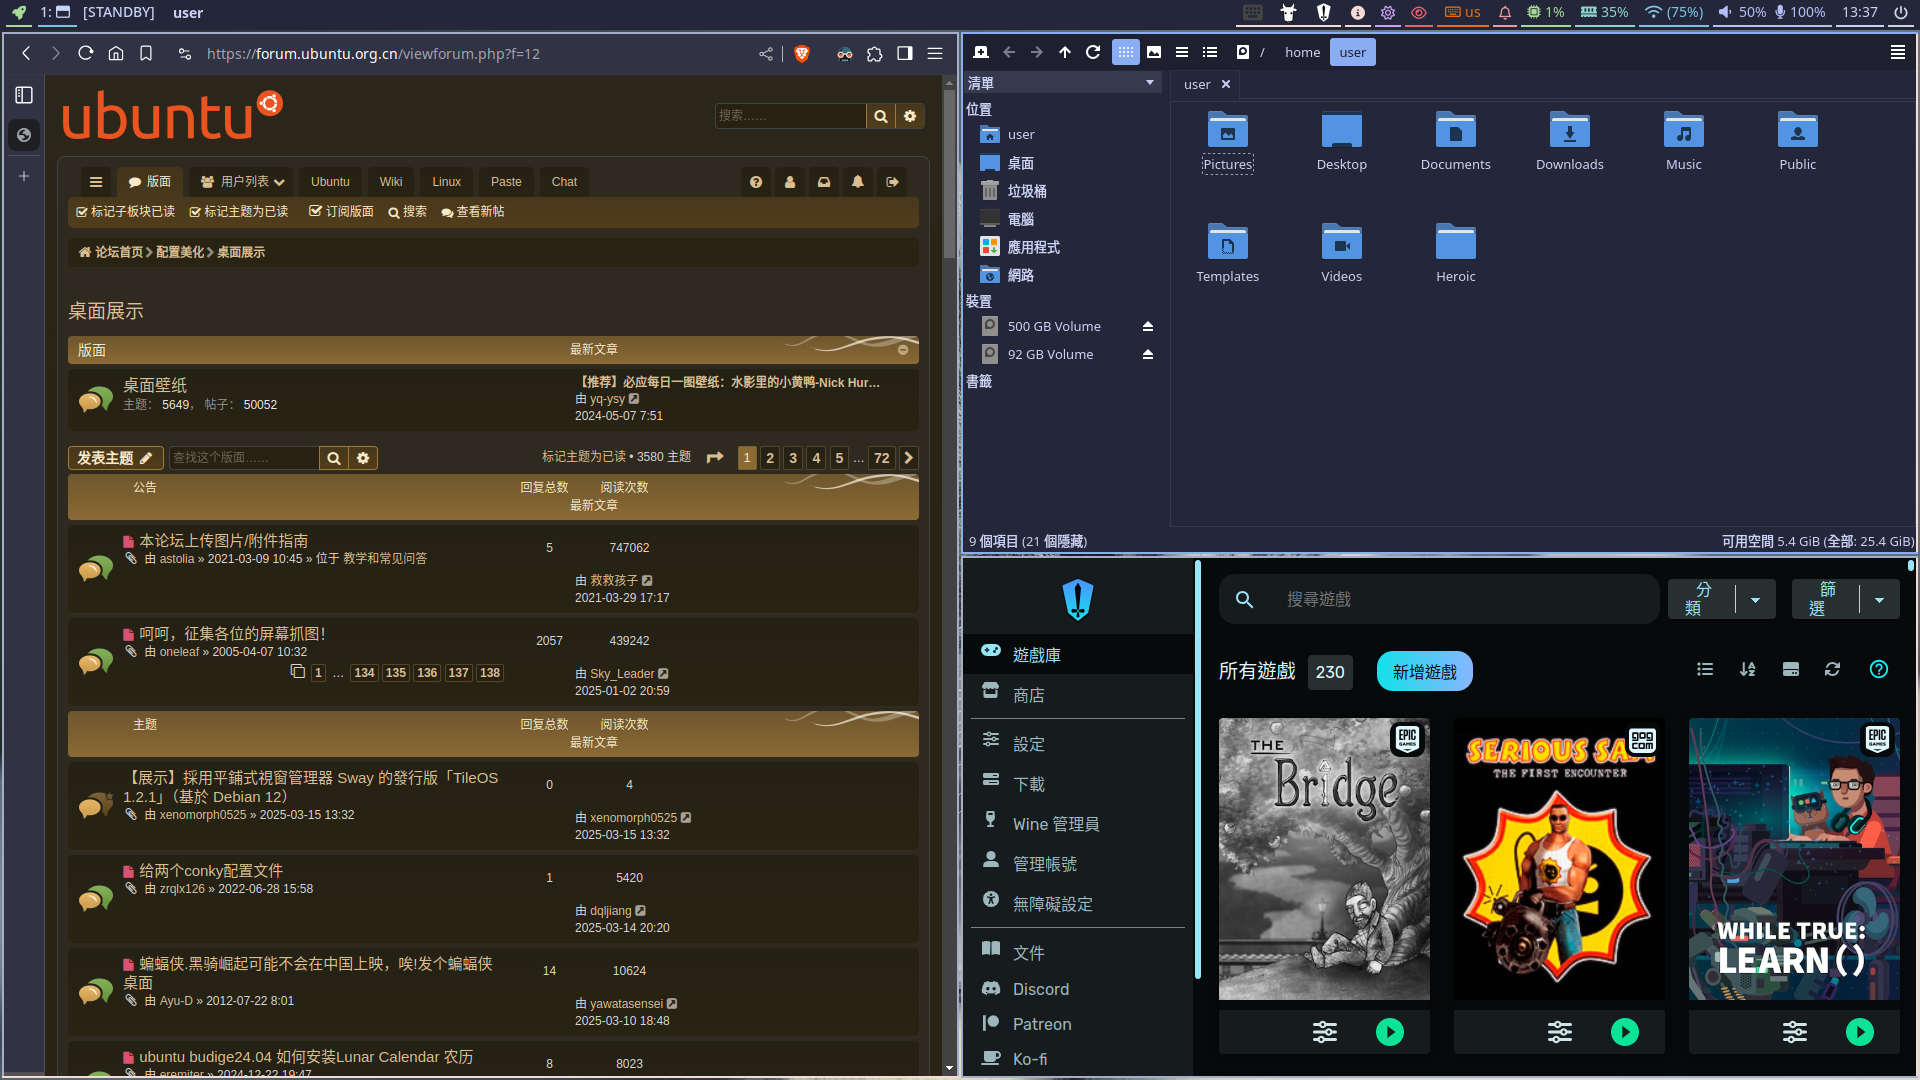Go to next forum page arrow

(x=908, y=458)
